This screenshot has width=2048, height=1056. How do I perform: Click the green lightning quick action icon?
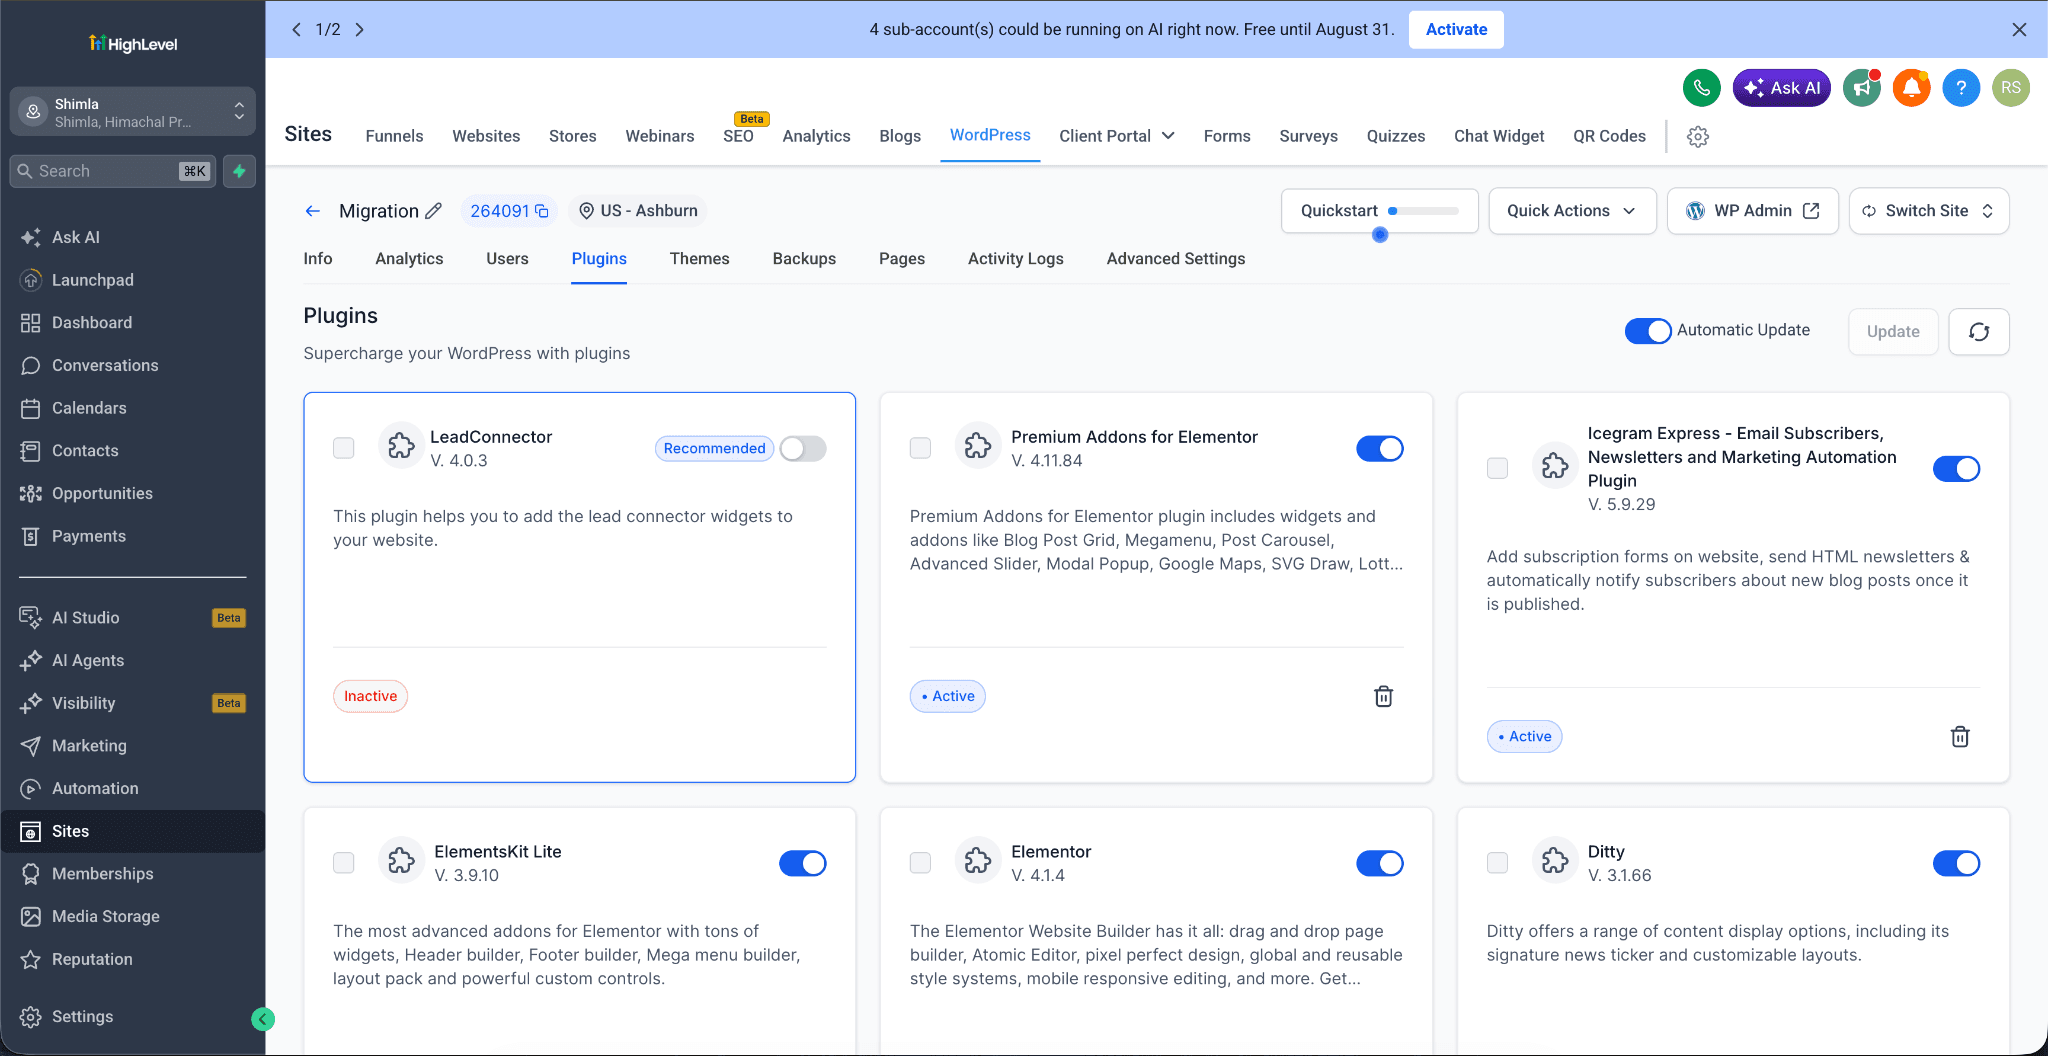[x=239, y=171]
